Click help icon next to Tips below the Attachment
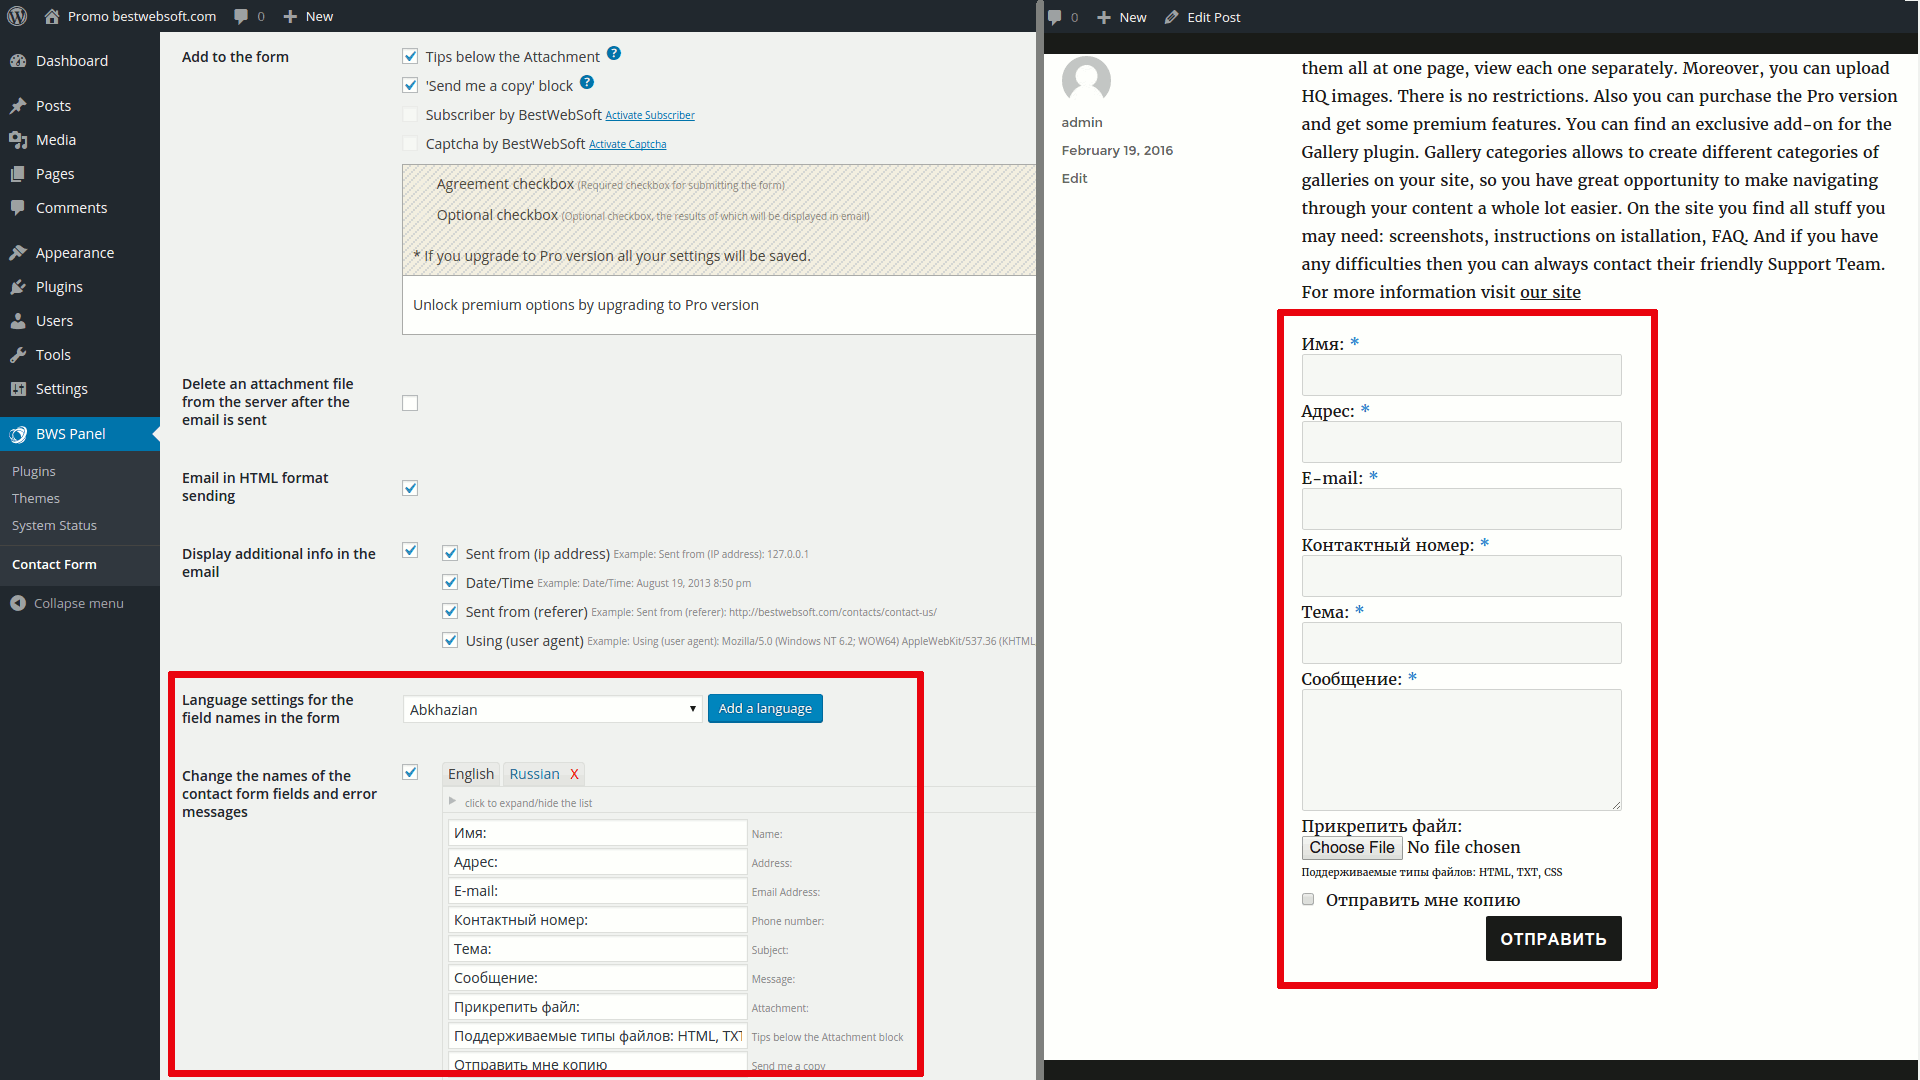Image resolution: width=1920 pixels, height=1080 pixels. click(614, 54)
